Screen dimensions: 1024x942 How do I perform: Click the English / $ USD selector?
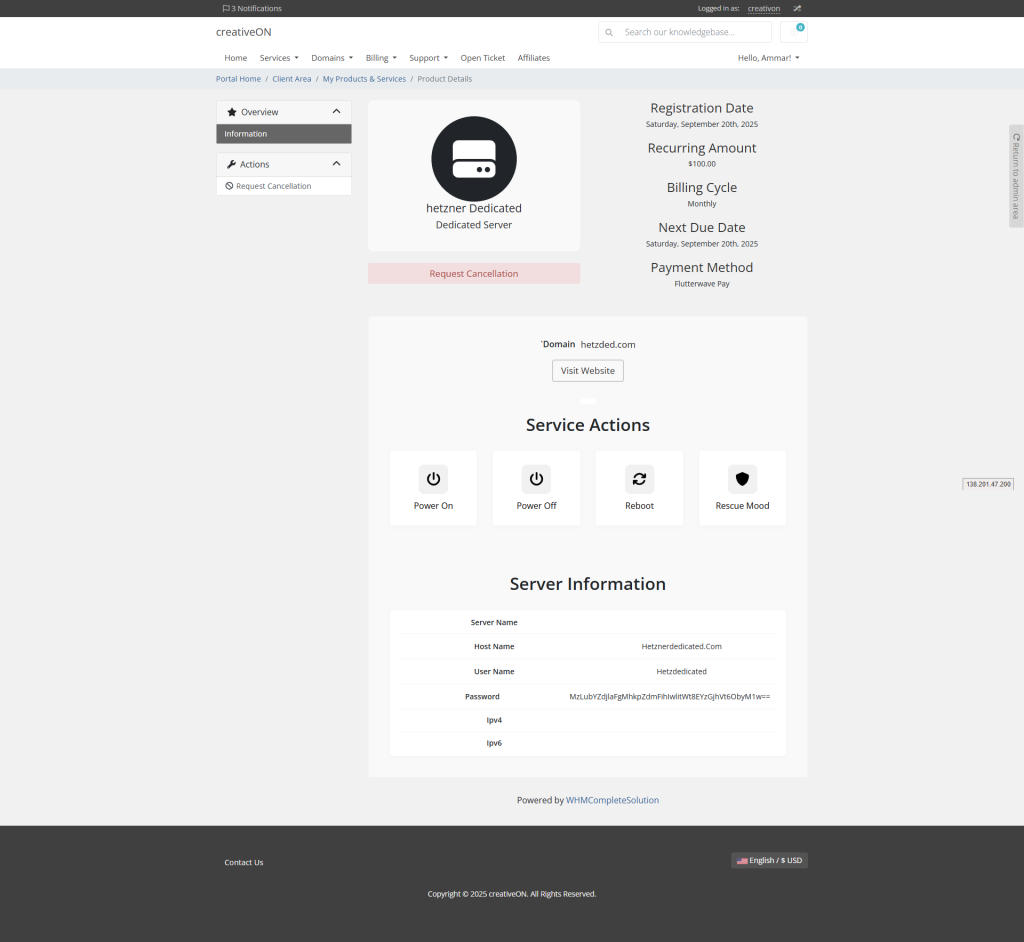click(769, 860)
